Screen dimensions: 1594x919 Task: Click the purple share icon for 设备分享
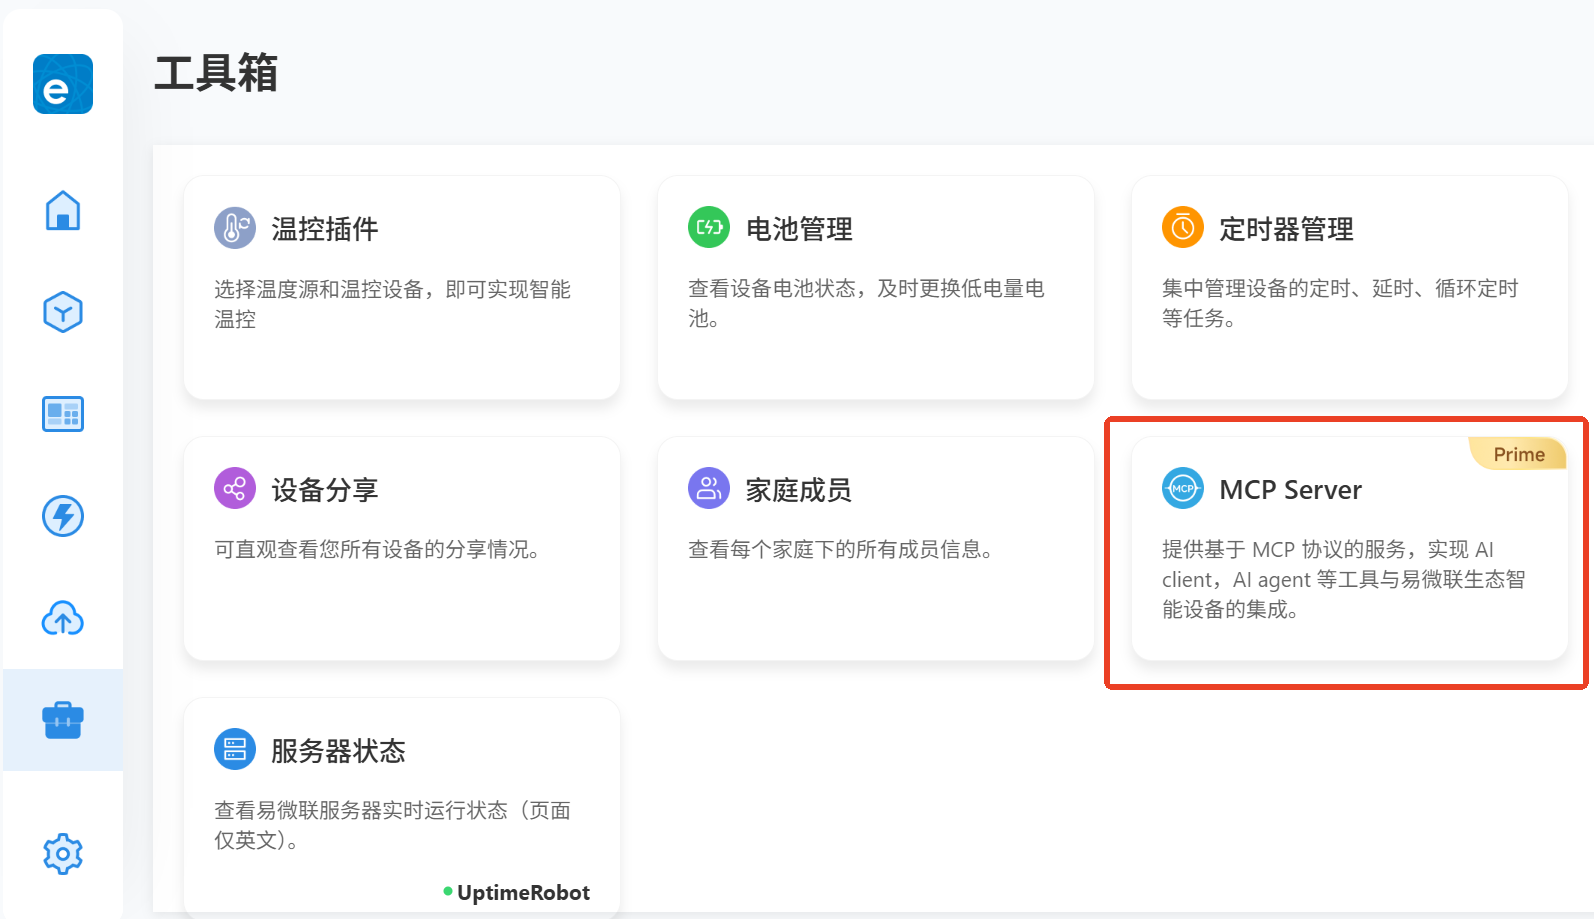coord(235,489)
